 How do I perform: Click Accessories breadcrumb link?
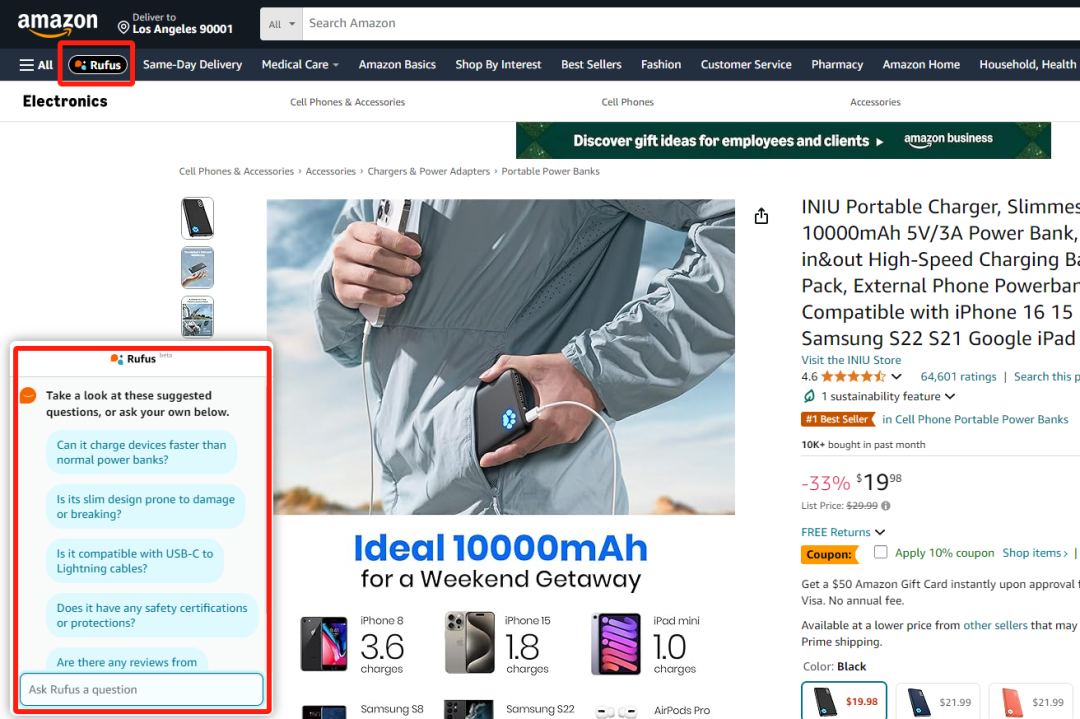(331, 171)
